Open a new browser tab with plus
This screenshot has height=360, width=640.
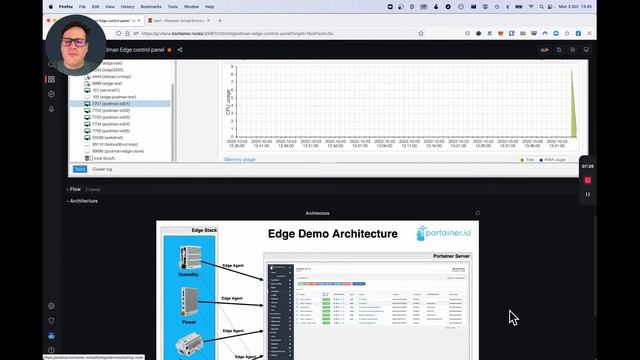220,20
